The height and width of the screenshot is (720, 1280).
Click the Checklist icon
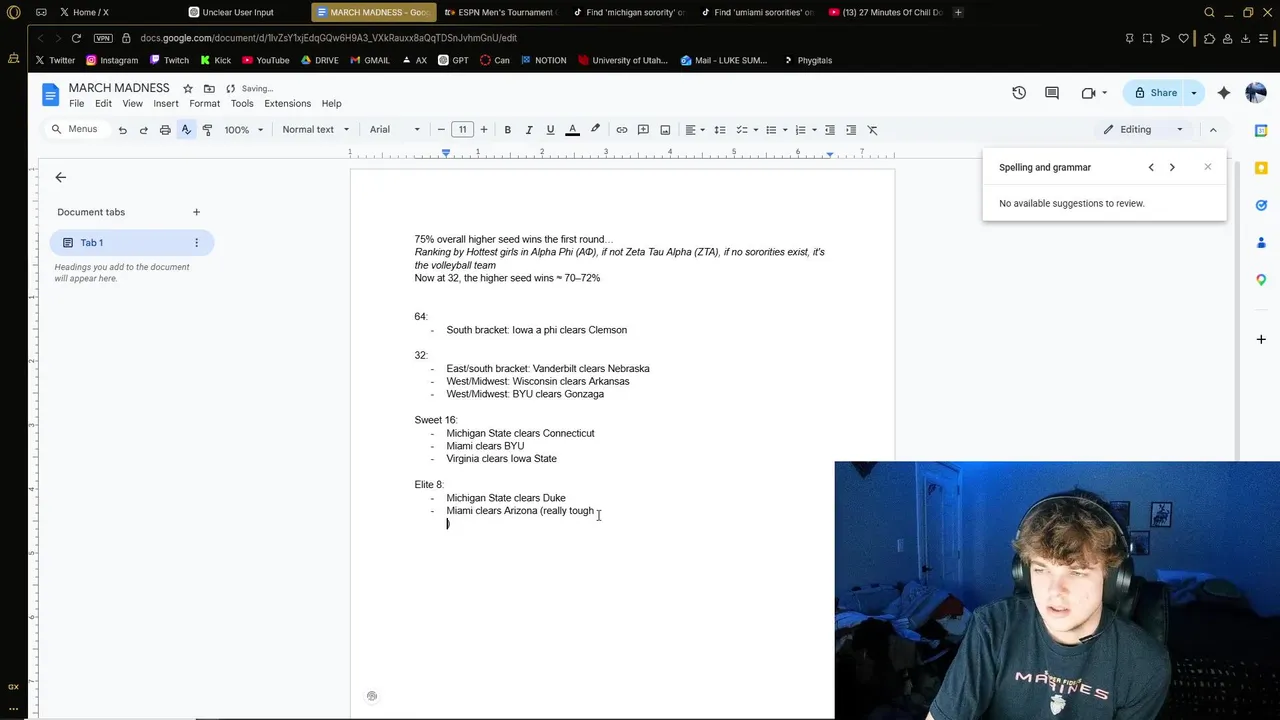click(742, 130)
